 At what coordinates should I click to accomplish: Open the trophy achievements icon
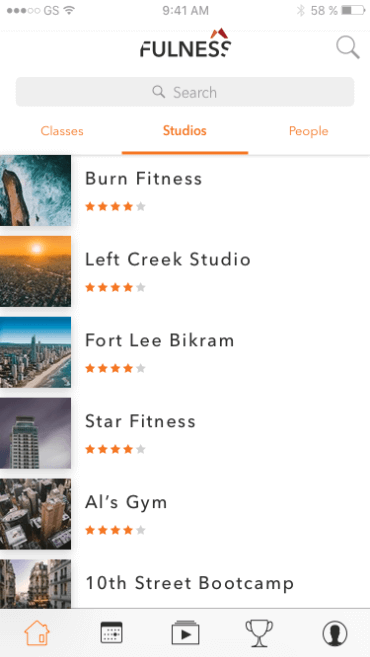pos(259,633)
